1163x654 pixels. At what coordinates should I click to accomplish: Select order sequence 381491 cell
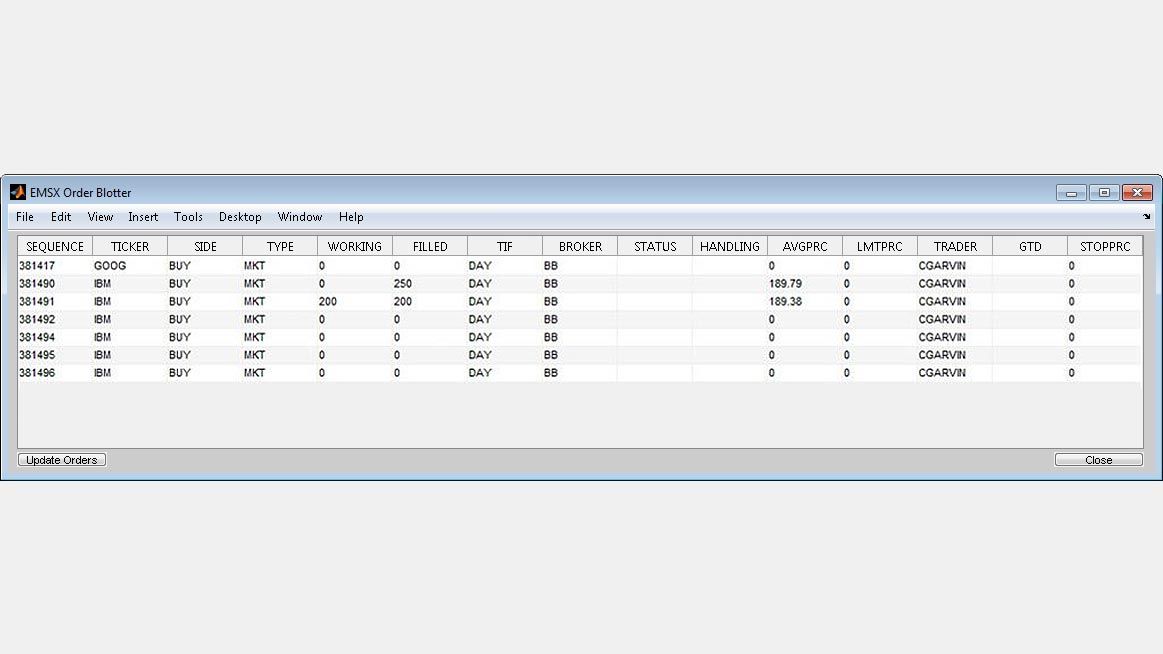(x=37, y=301)
